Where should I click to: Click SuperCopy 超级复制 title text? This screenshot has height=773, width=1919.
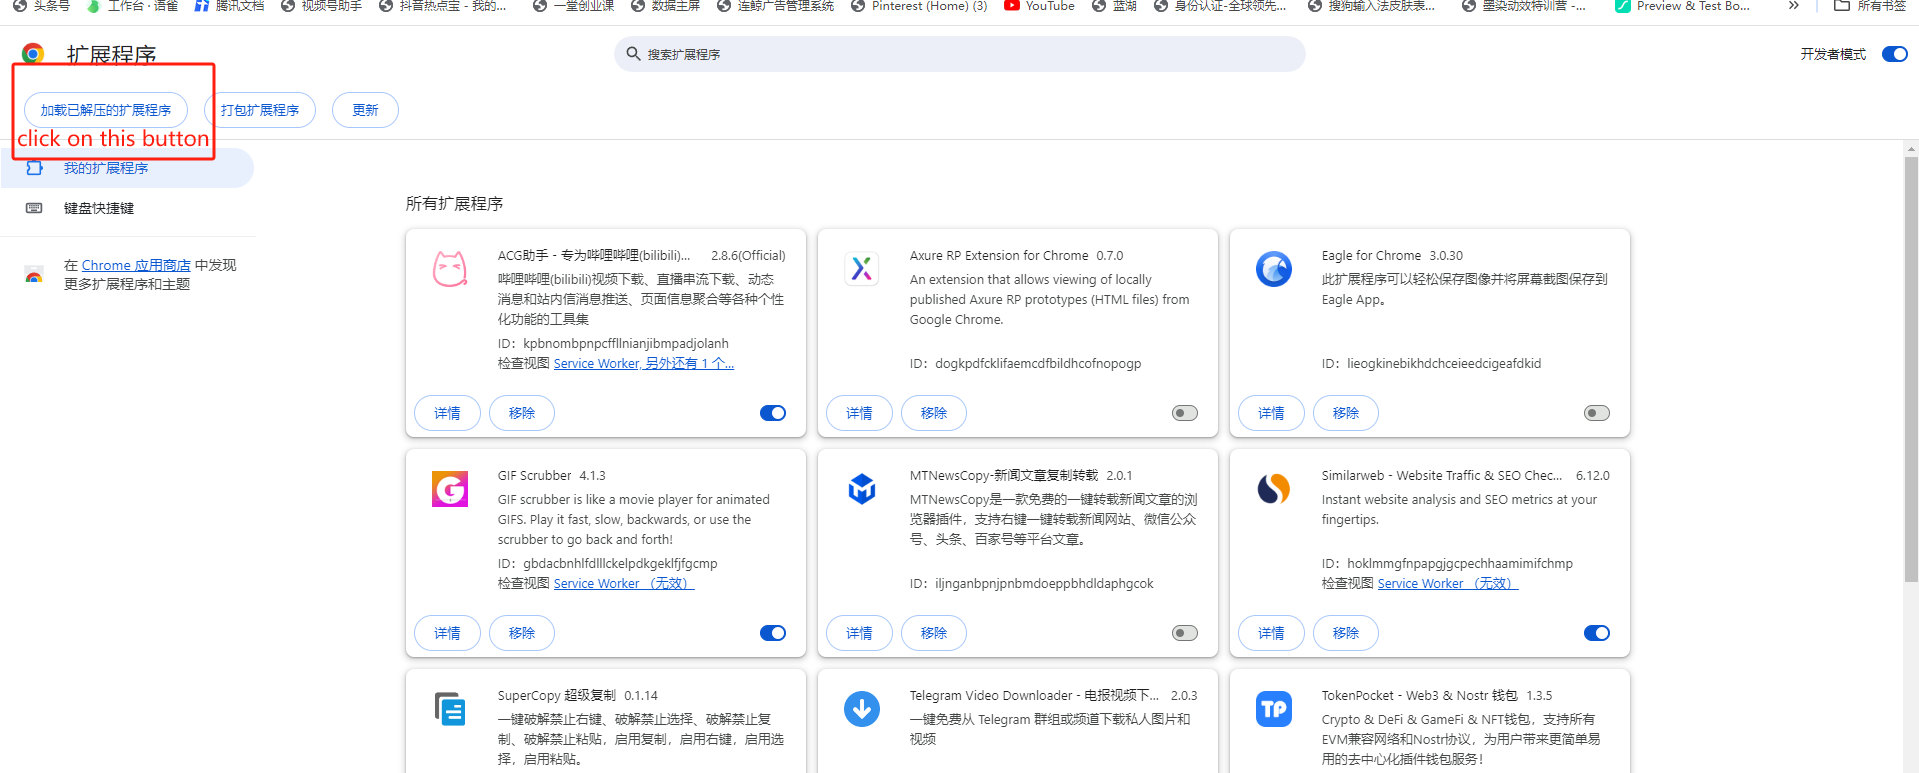(557, 696)
